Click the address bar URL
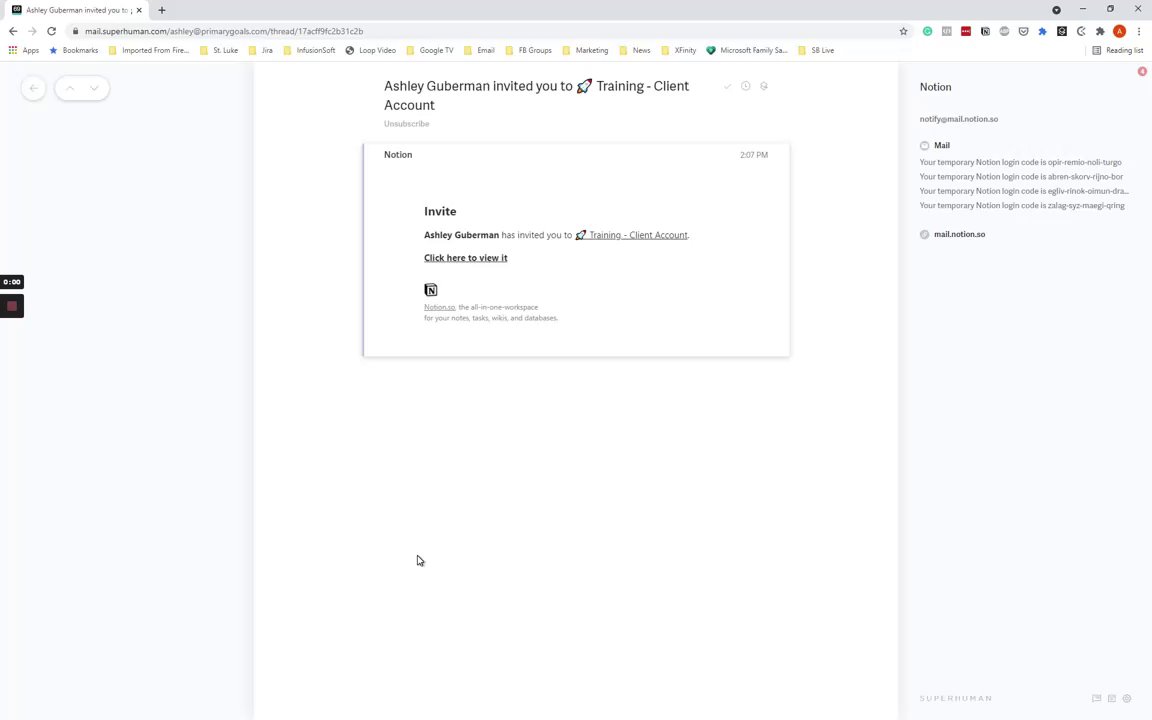This screenshot has height=720, width=1152. point(224,32)
